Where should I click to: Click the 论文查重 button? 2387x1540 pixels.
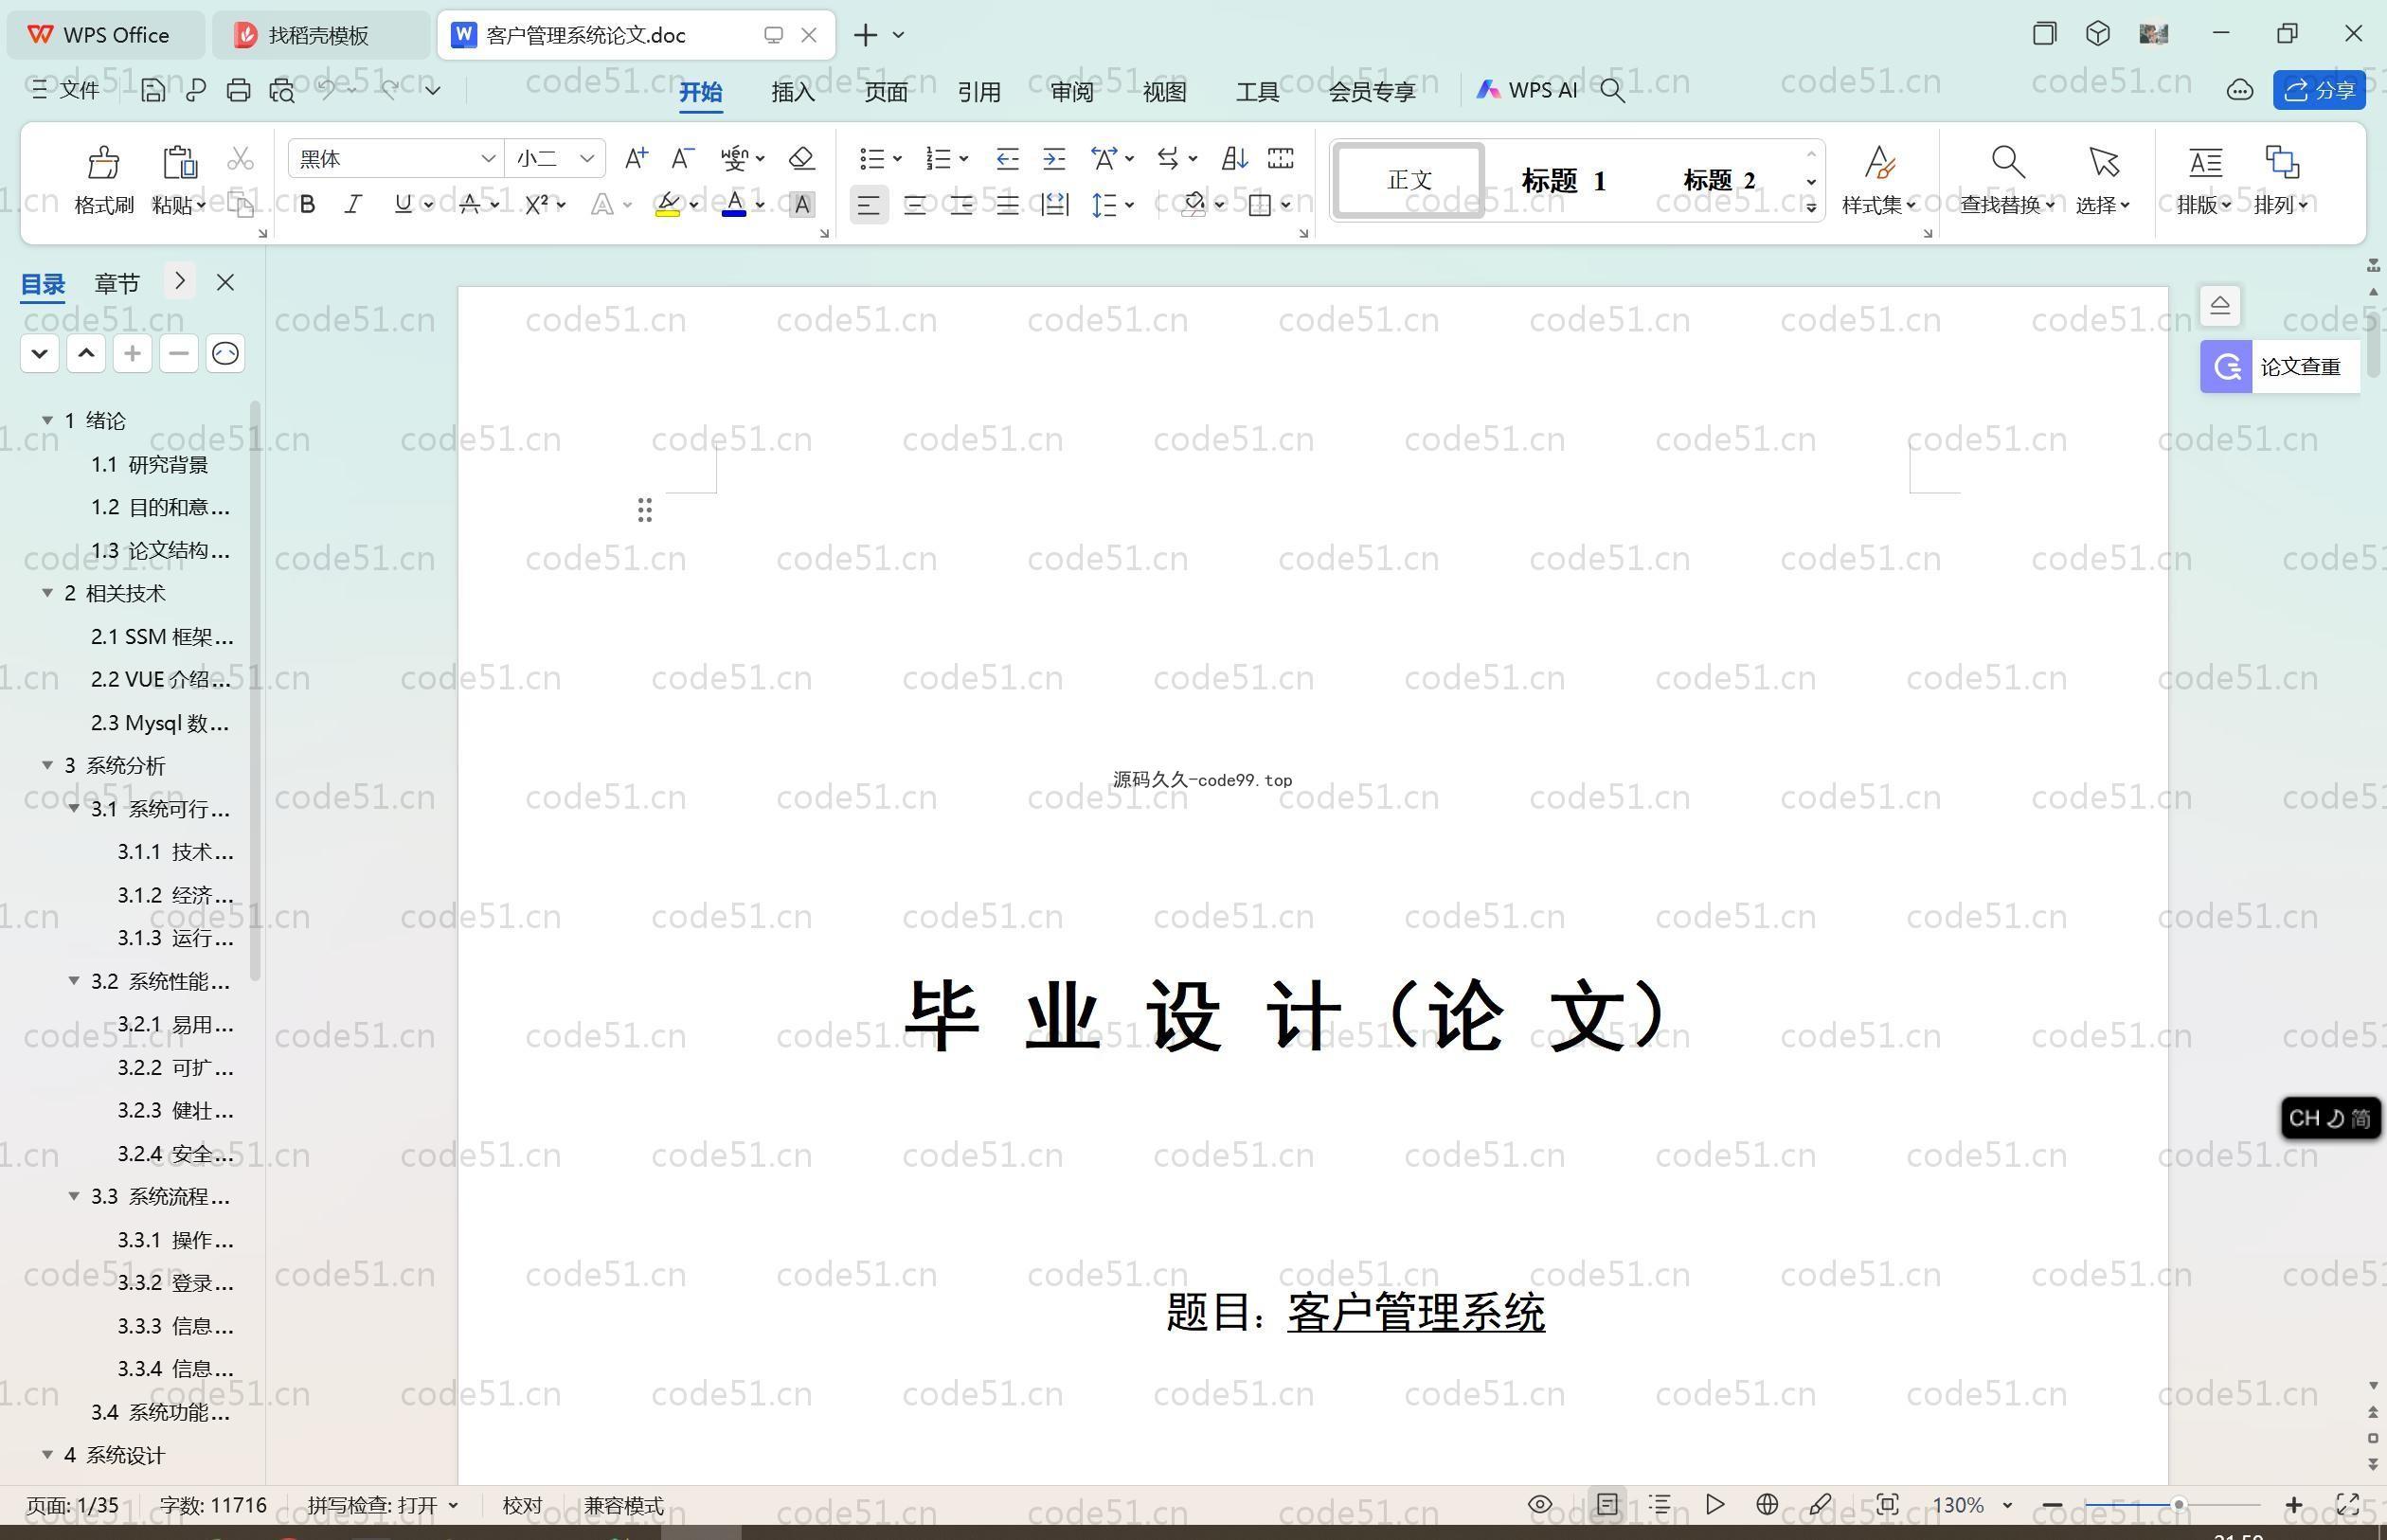pos(2280,366)
